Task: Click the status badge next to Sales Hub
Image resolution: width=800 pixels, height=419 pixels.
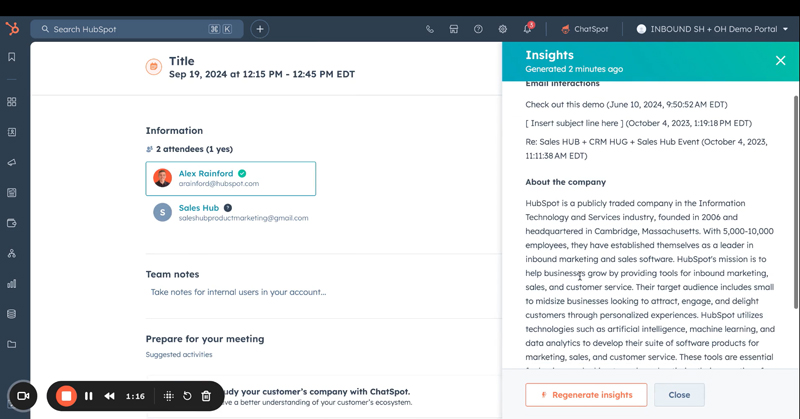Action: 228,208
